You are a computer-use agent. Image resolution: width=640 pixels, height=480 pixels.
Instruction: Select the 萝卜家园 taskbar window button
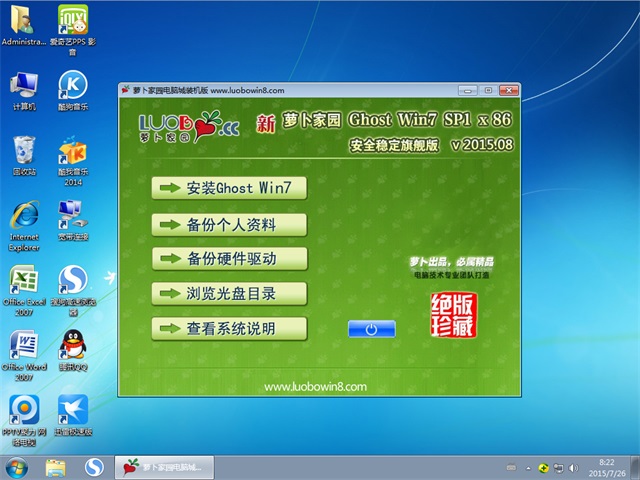pos(164,467)
